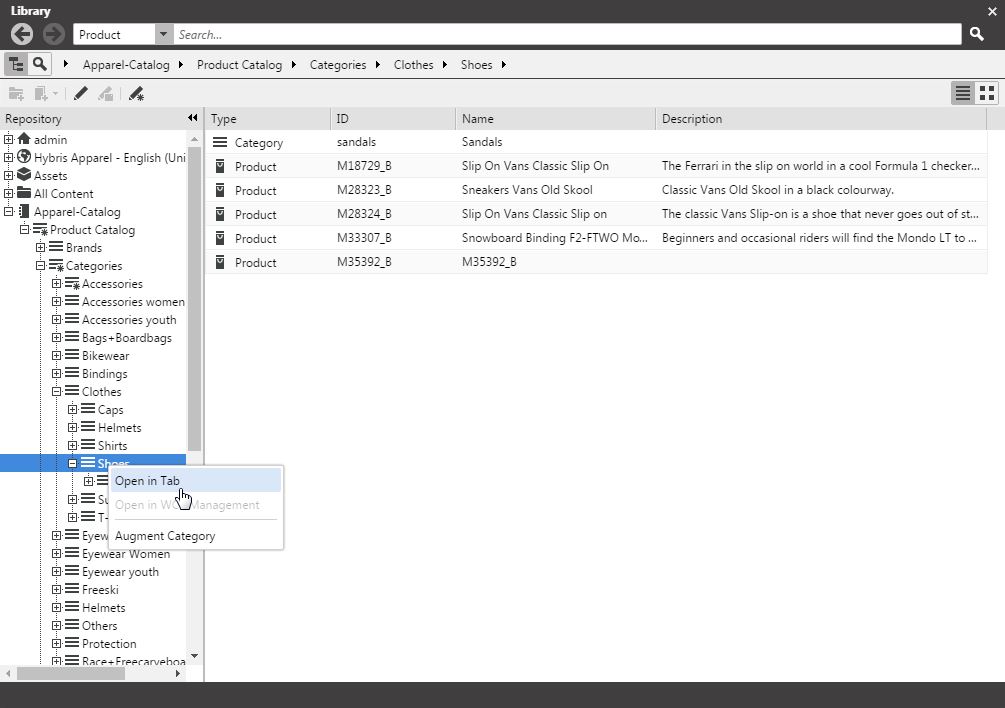Expand the Brands tree node
This screenshot has height=708, width=1005.
(x=41, y=247)
